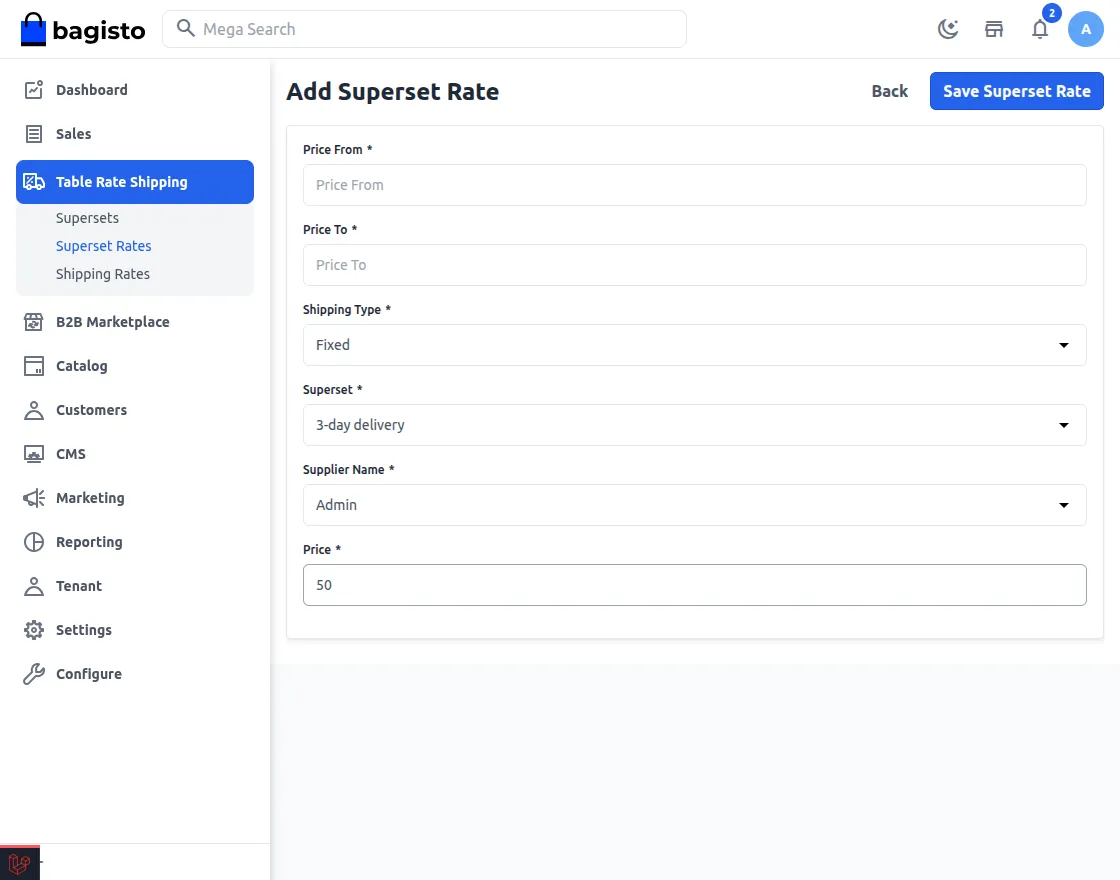
Task: Select Supersets in the sidebar submenu
Action: 87,217
